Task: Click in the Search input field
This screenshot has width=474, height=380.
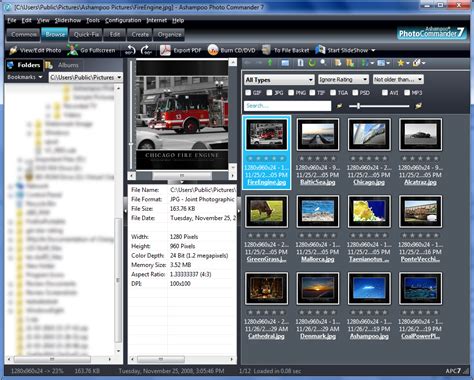Action: [287, 106]
